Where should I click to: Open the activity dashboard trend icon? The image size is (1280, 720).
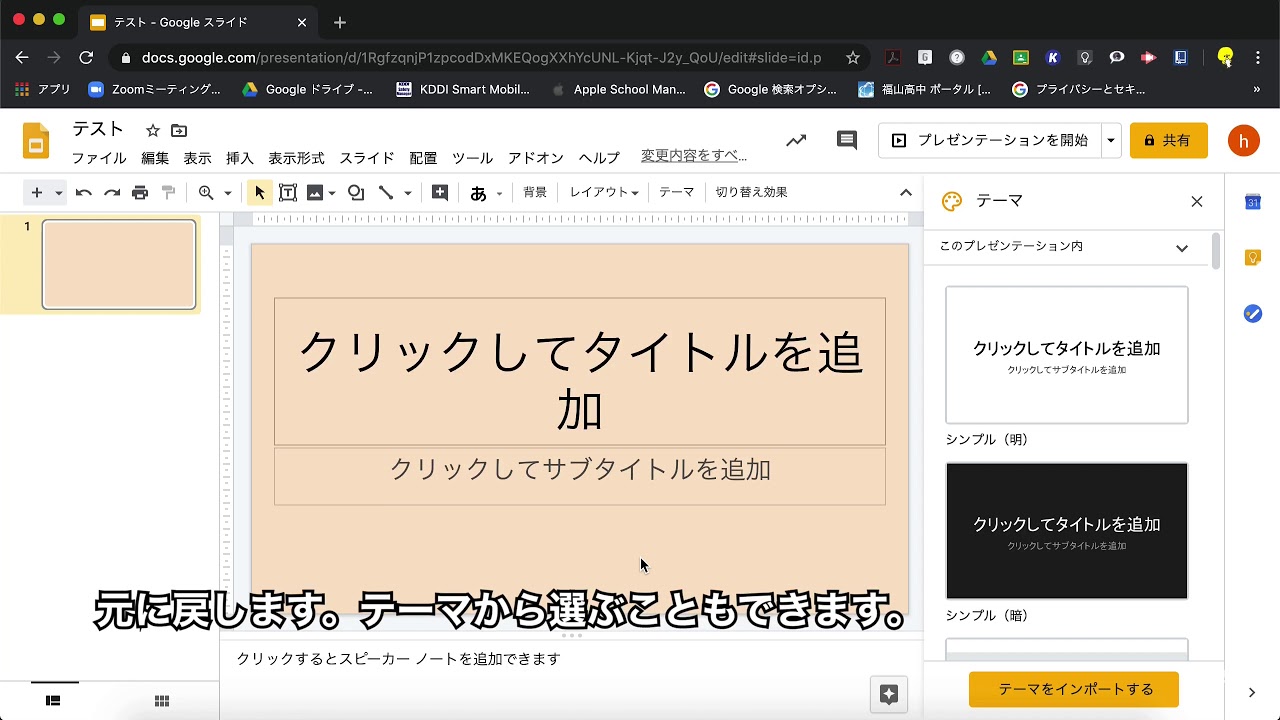[796, 141]
